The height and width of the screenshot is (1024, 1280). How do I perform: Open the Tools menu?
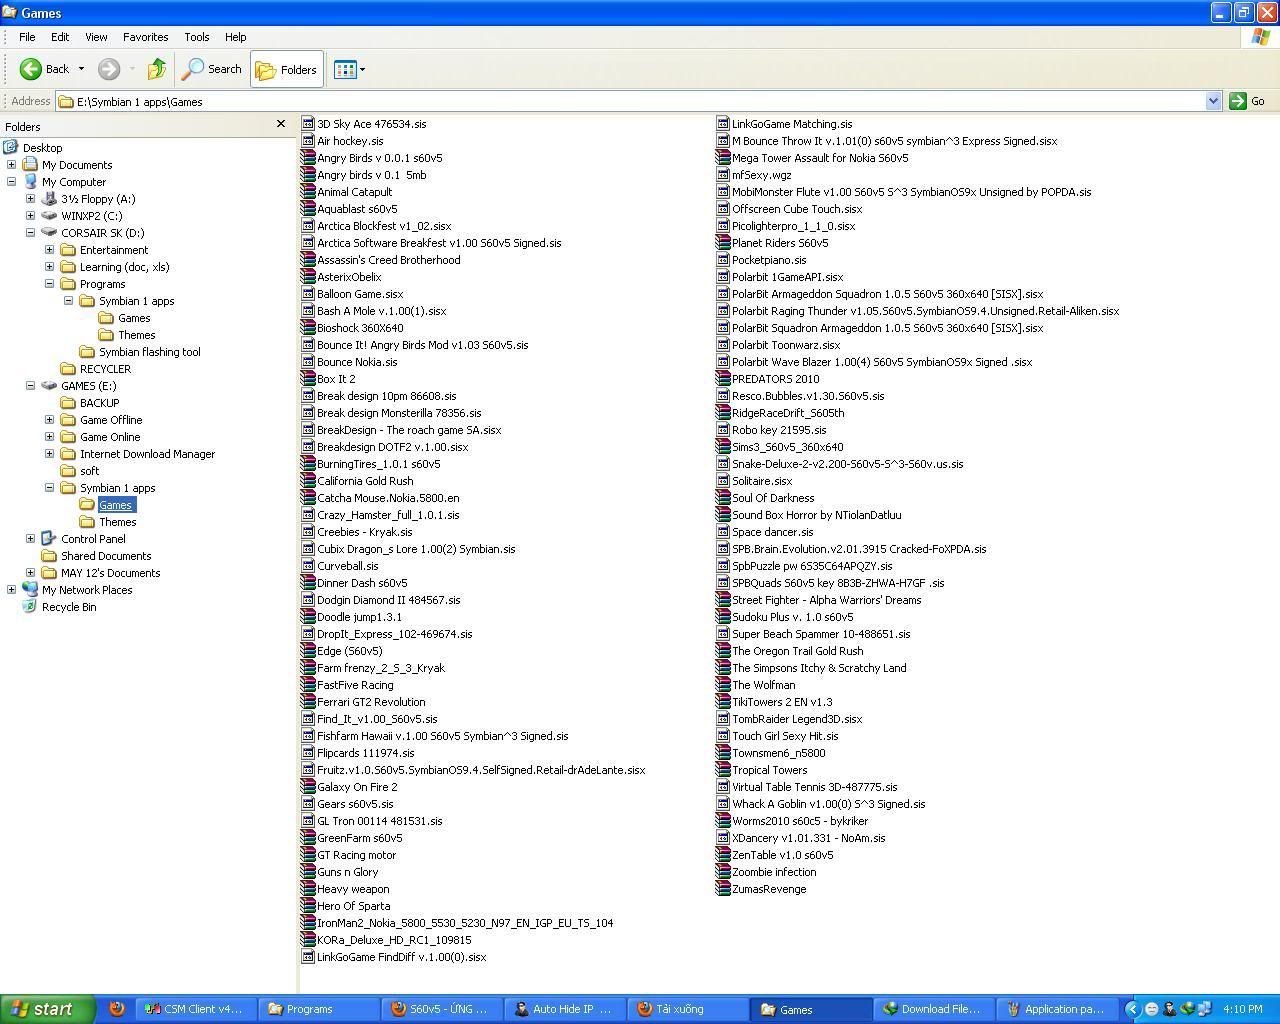[196, 37]
